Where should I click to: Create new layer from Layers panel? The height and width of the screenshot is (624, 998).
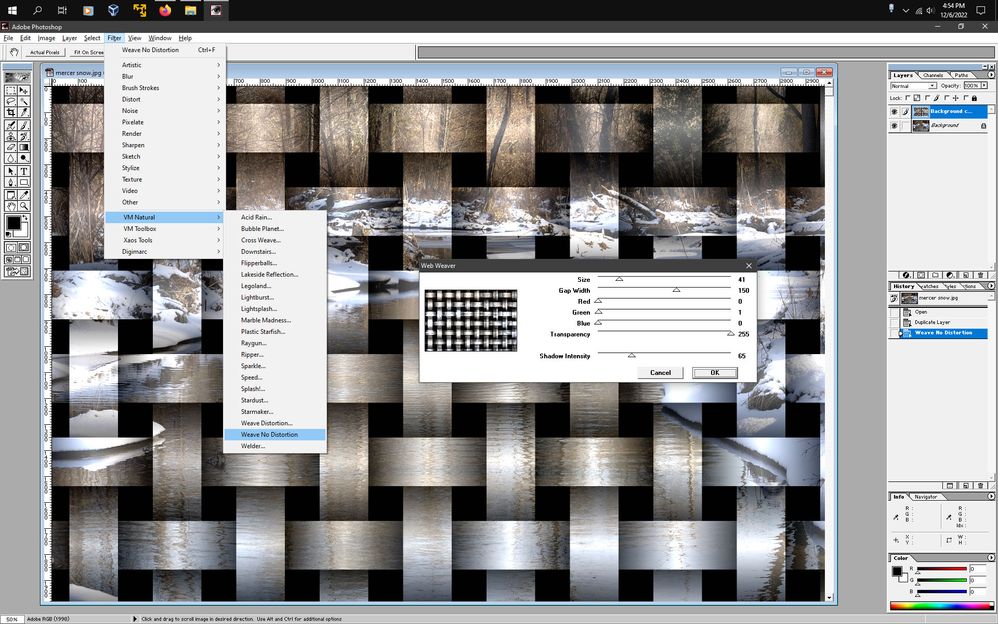[966, 275]
